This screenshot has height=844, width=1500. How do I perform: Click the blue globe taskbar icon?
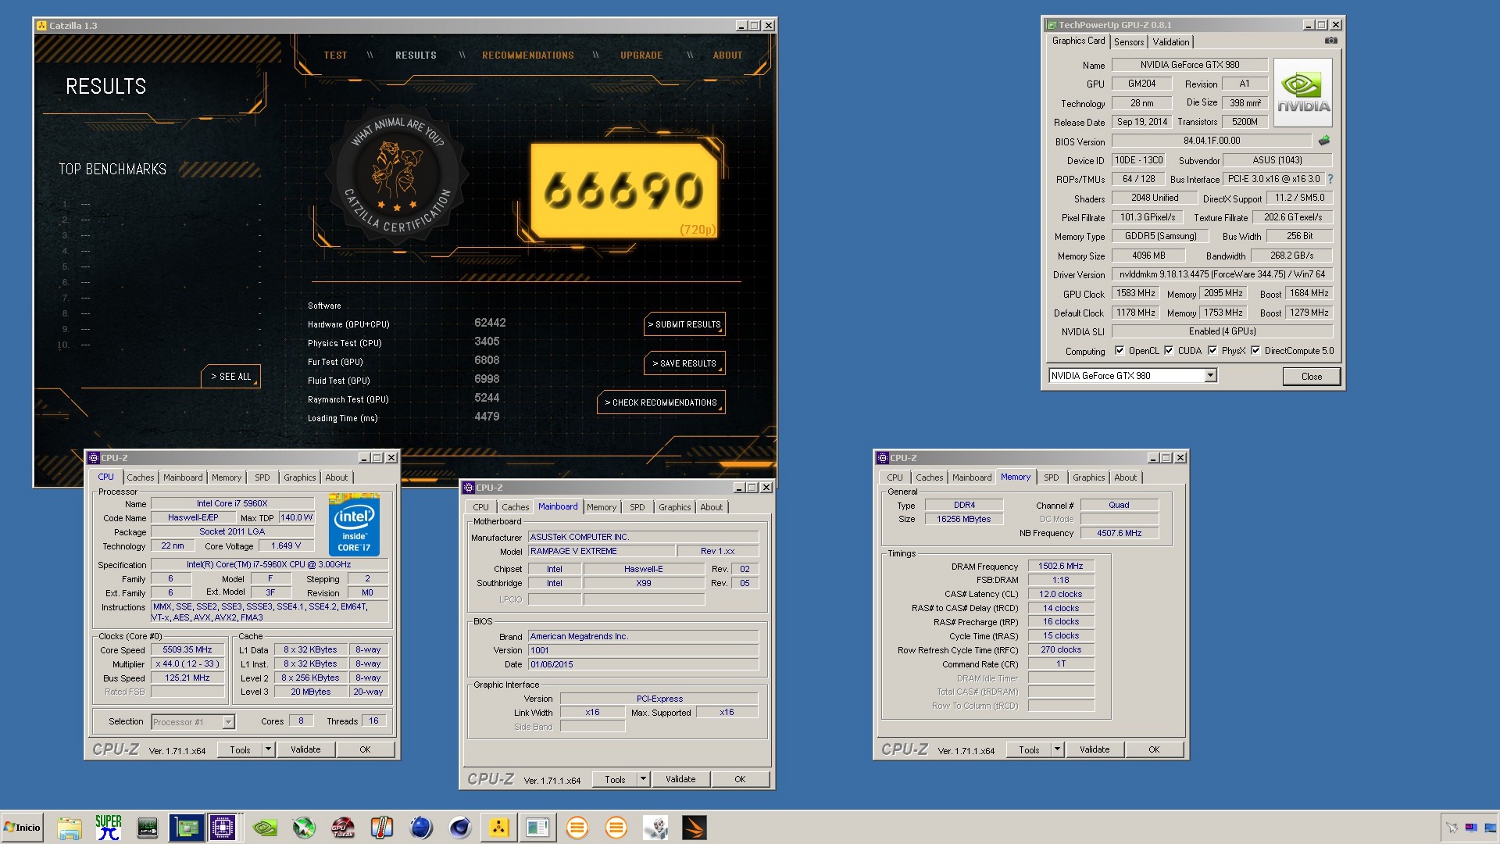point(421,827)
